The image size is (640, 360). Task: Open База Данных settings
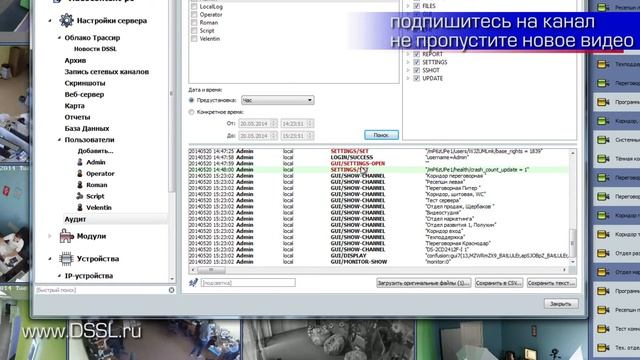87,129
